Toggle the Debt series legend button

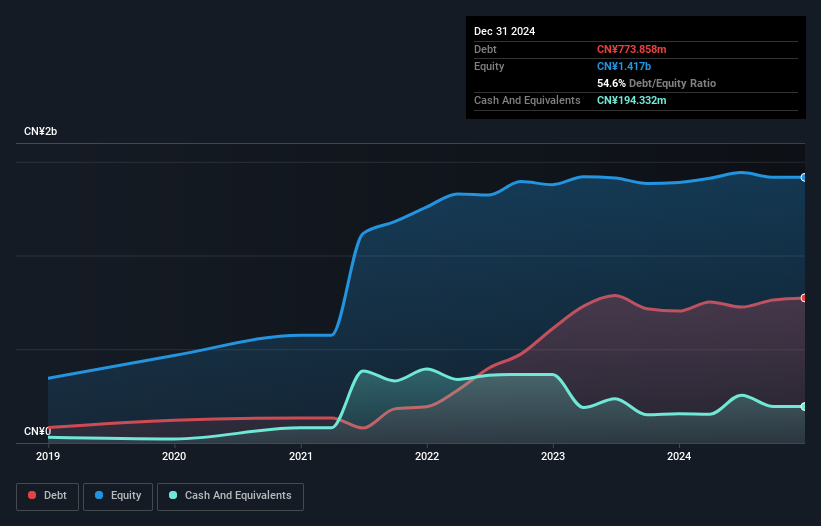click(48, 496)
